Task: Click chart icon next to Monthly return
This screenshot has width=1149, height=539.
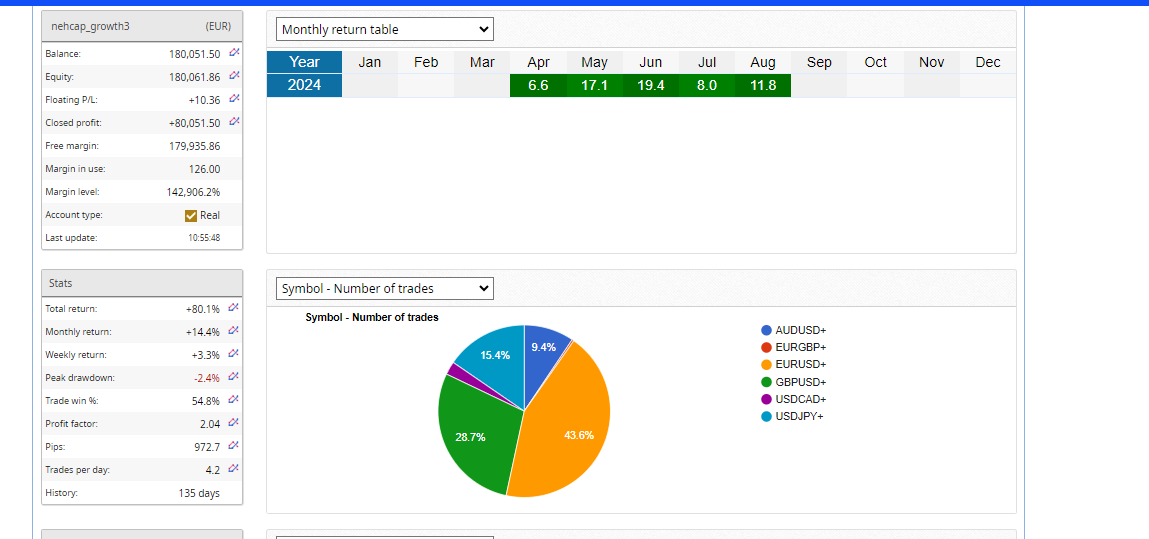Action: (x=234, y=331)
